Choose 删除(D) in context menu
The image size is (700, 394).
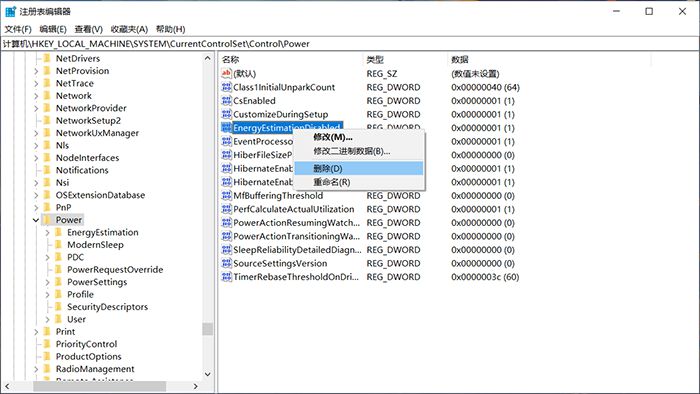click(x=359, y=168)
